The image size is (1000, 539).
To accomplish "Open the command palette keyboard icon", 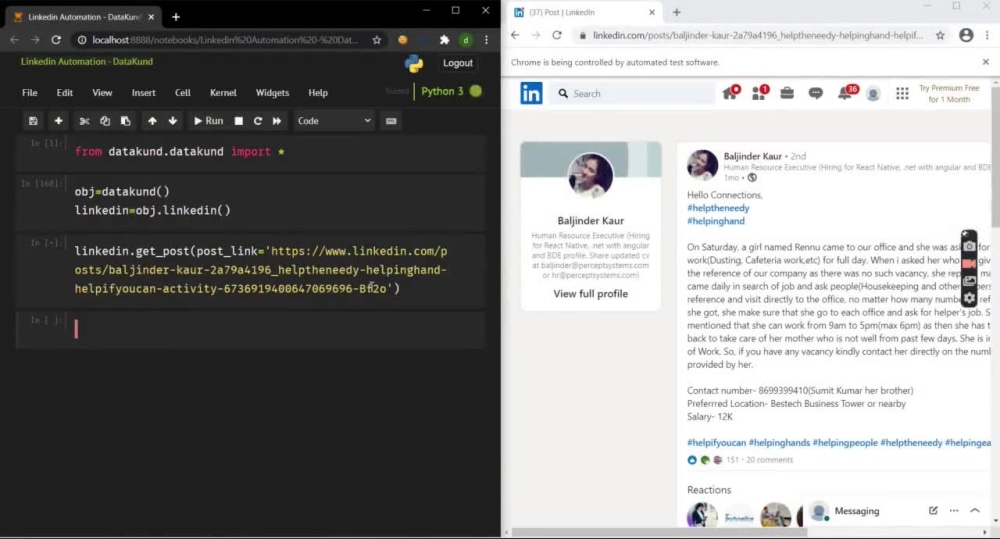I will [391, 121].
